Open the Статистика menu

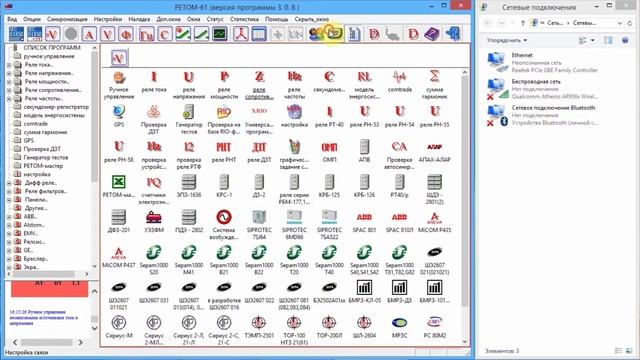[244, 19]
